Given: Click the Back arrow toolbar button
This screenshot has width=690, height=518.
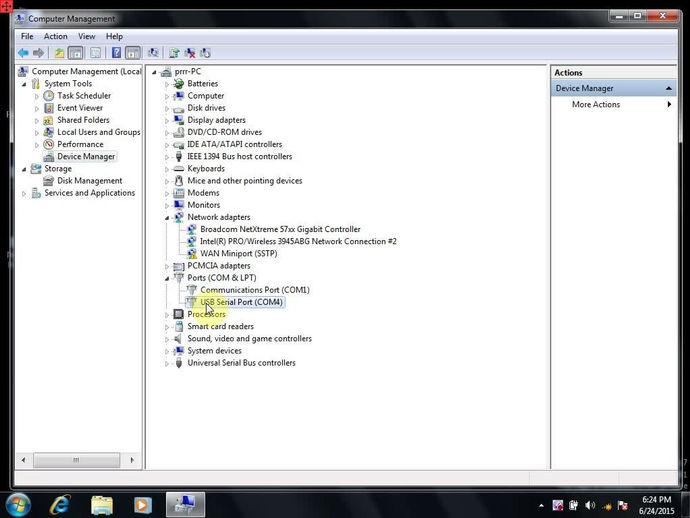Looking at the screenshot, I should click(23, 53).
